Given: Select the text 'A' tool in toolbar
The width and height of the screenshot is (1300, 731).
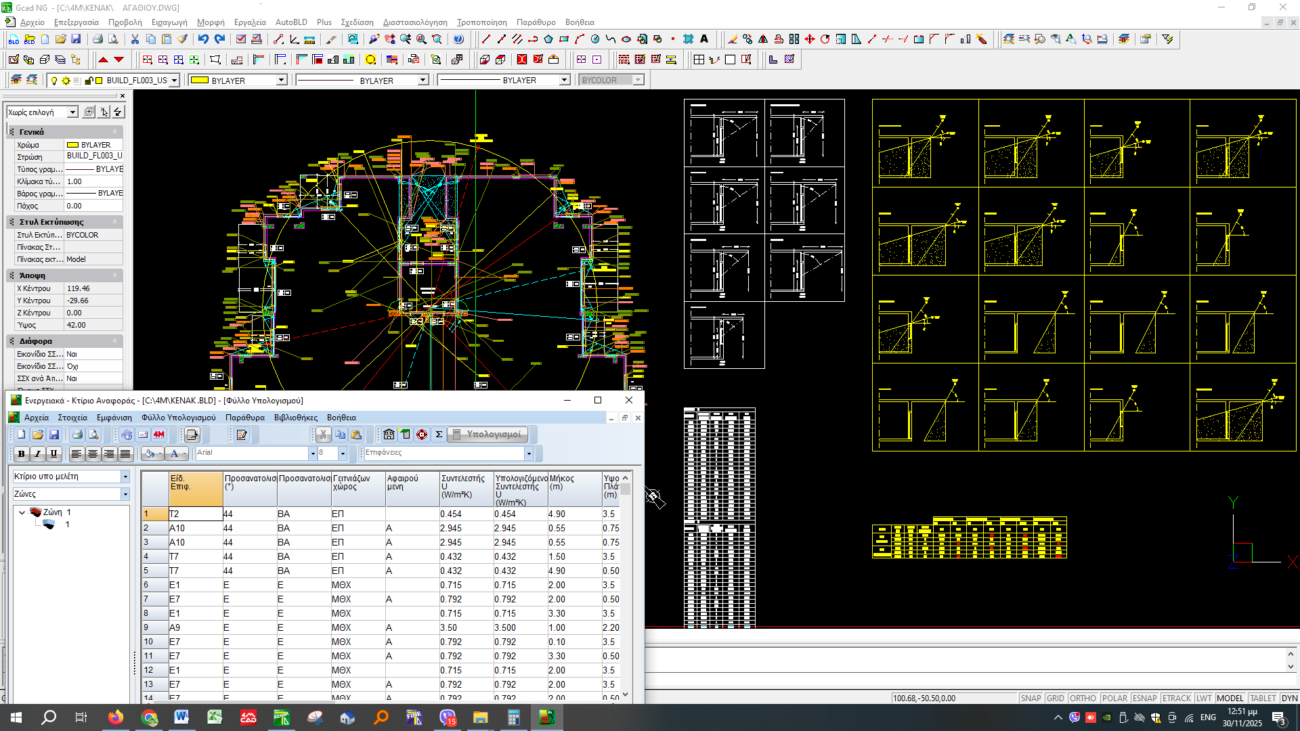Looking at the screenshot, I should (704, 39).
